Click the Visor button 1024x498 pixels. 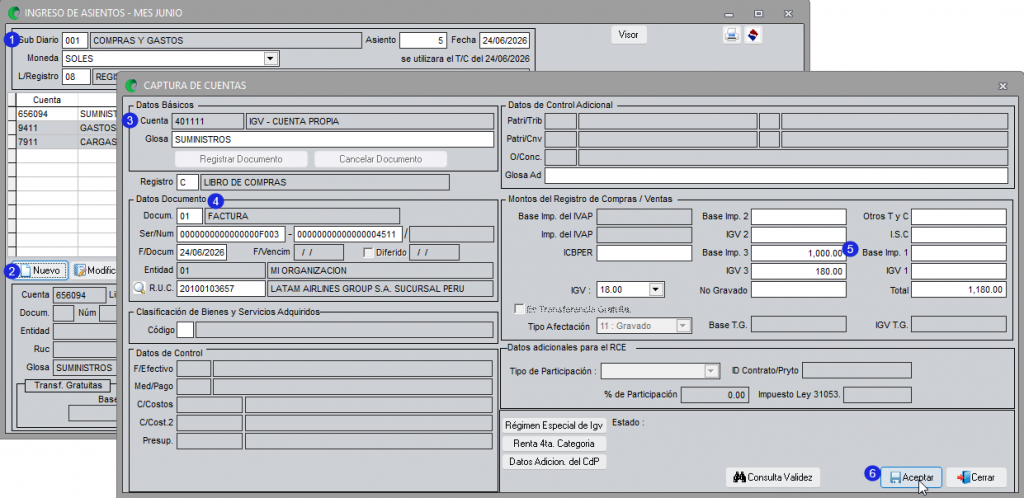(x=629, y=35)
